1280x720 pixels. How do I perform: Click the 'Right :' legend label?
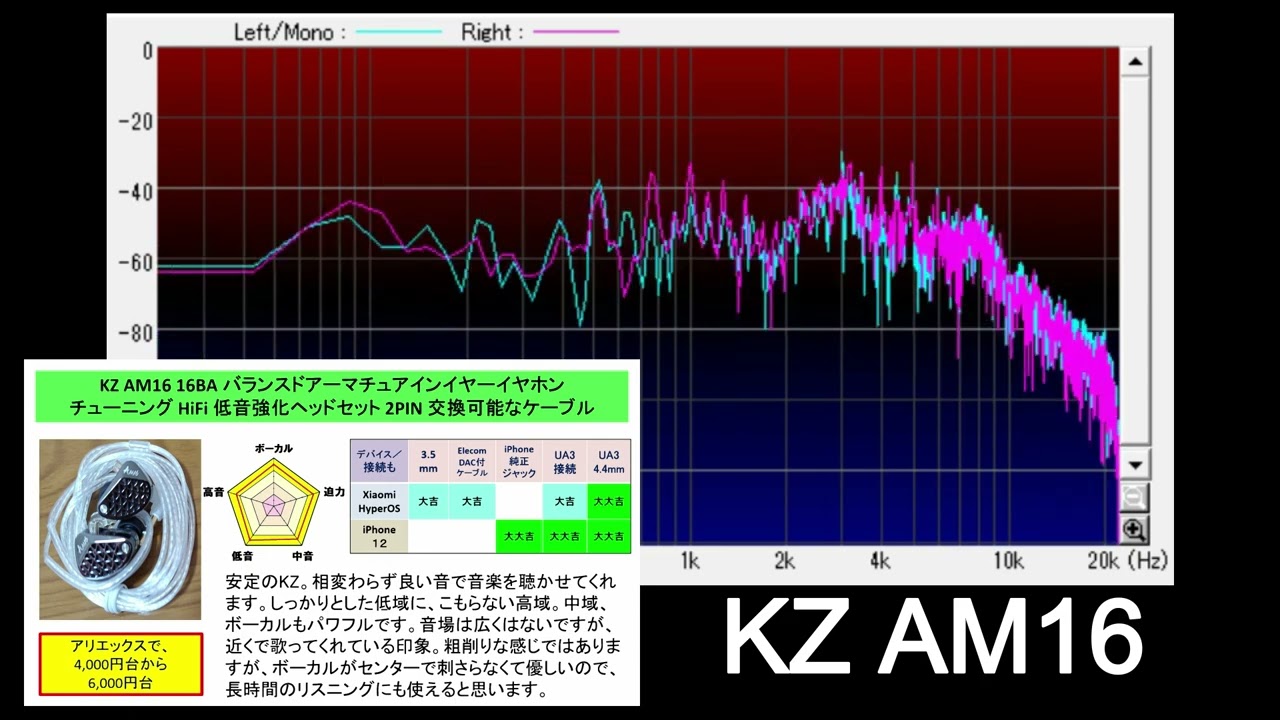(x=492, y=32)
